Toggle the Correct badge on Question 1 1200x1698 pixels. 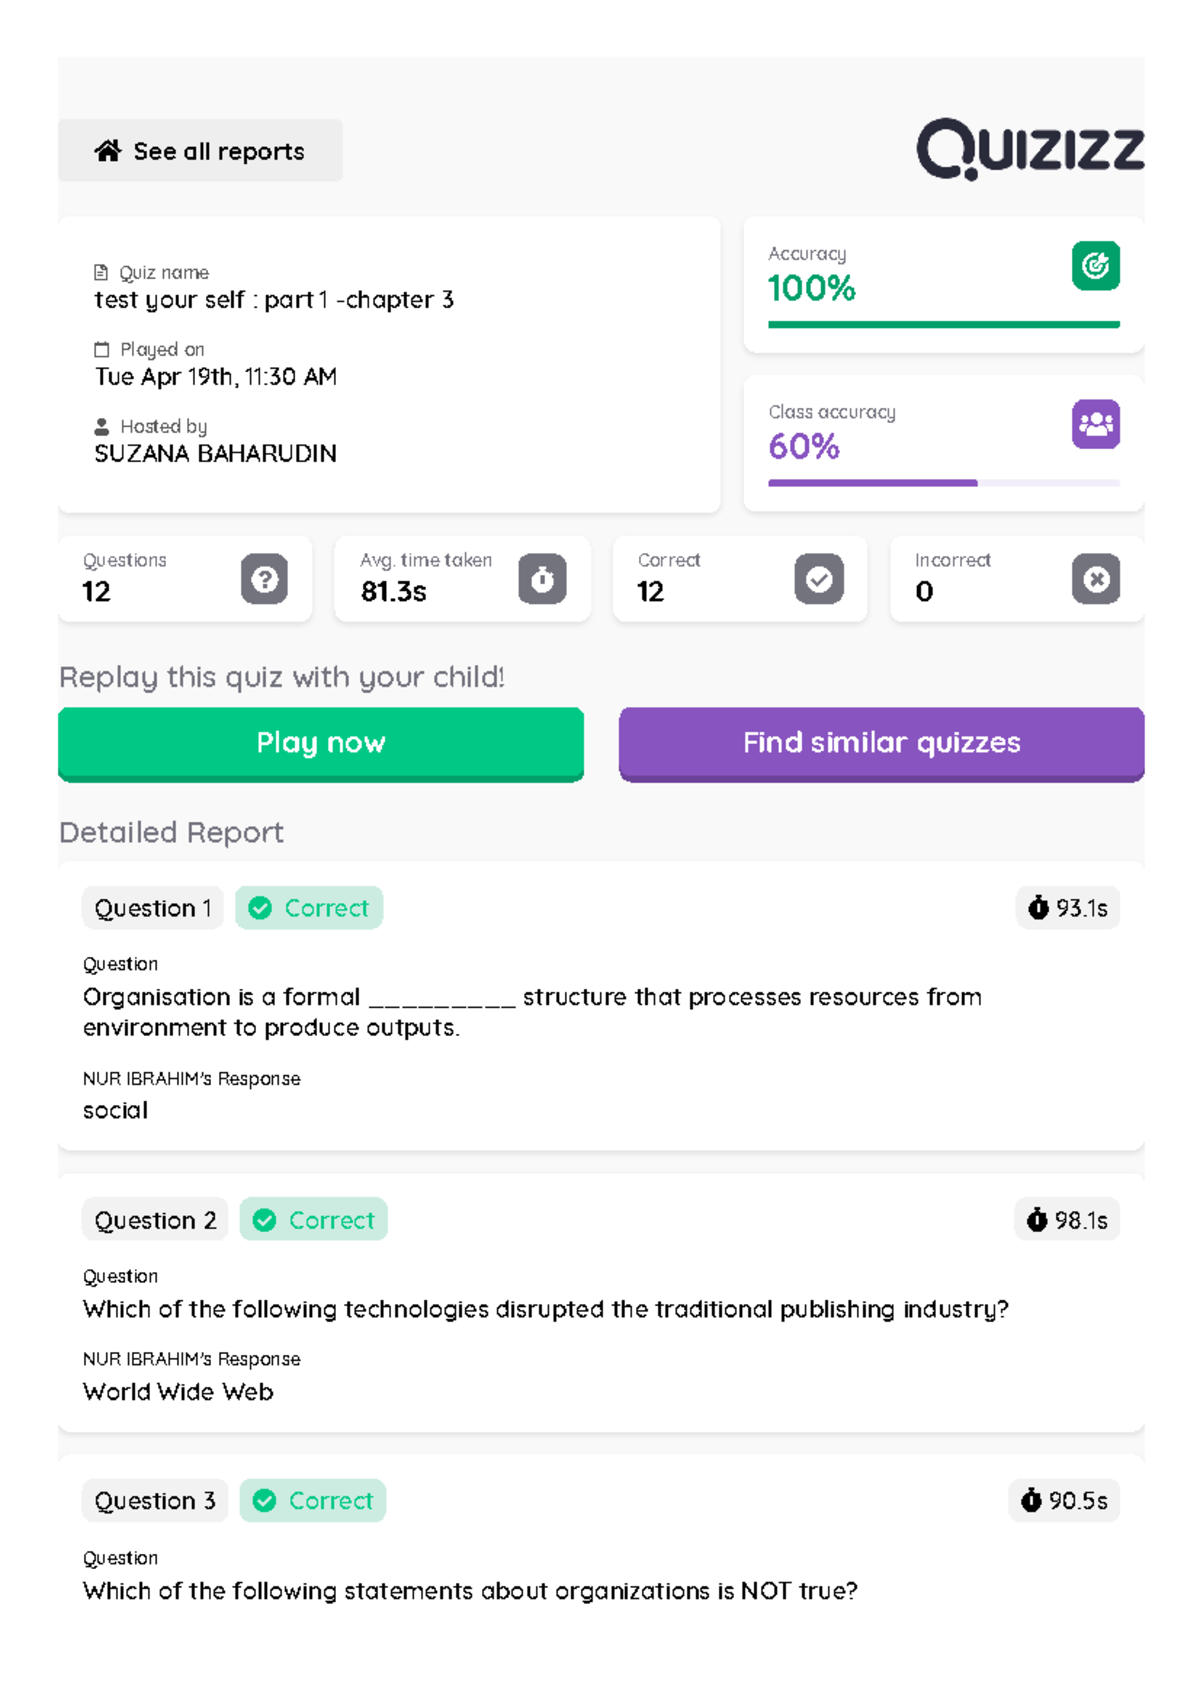(308, 908)
